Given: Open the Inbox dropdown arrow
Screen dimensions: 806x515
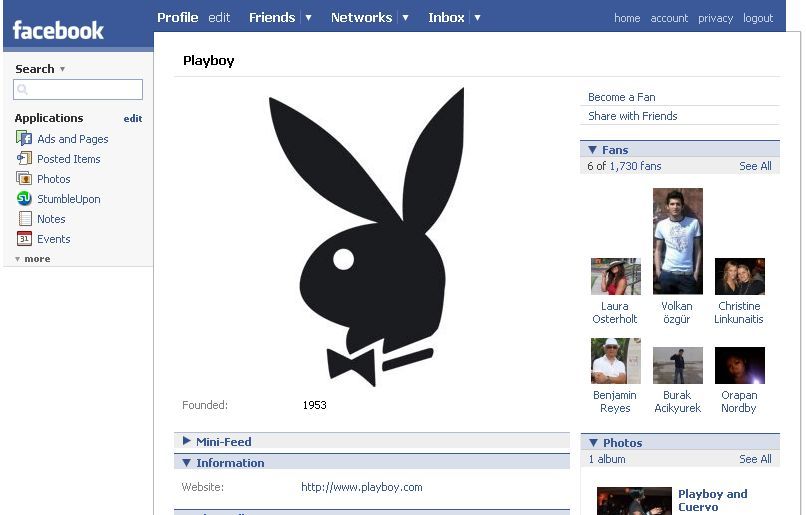Looking at the screenshot, I should click(477, 18).
